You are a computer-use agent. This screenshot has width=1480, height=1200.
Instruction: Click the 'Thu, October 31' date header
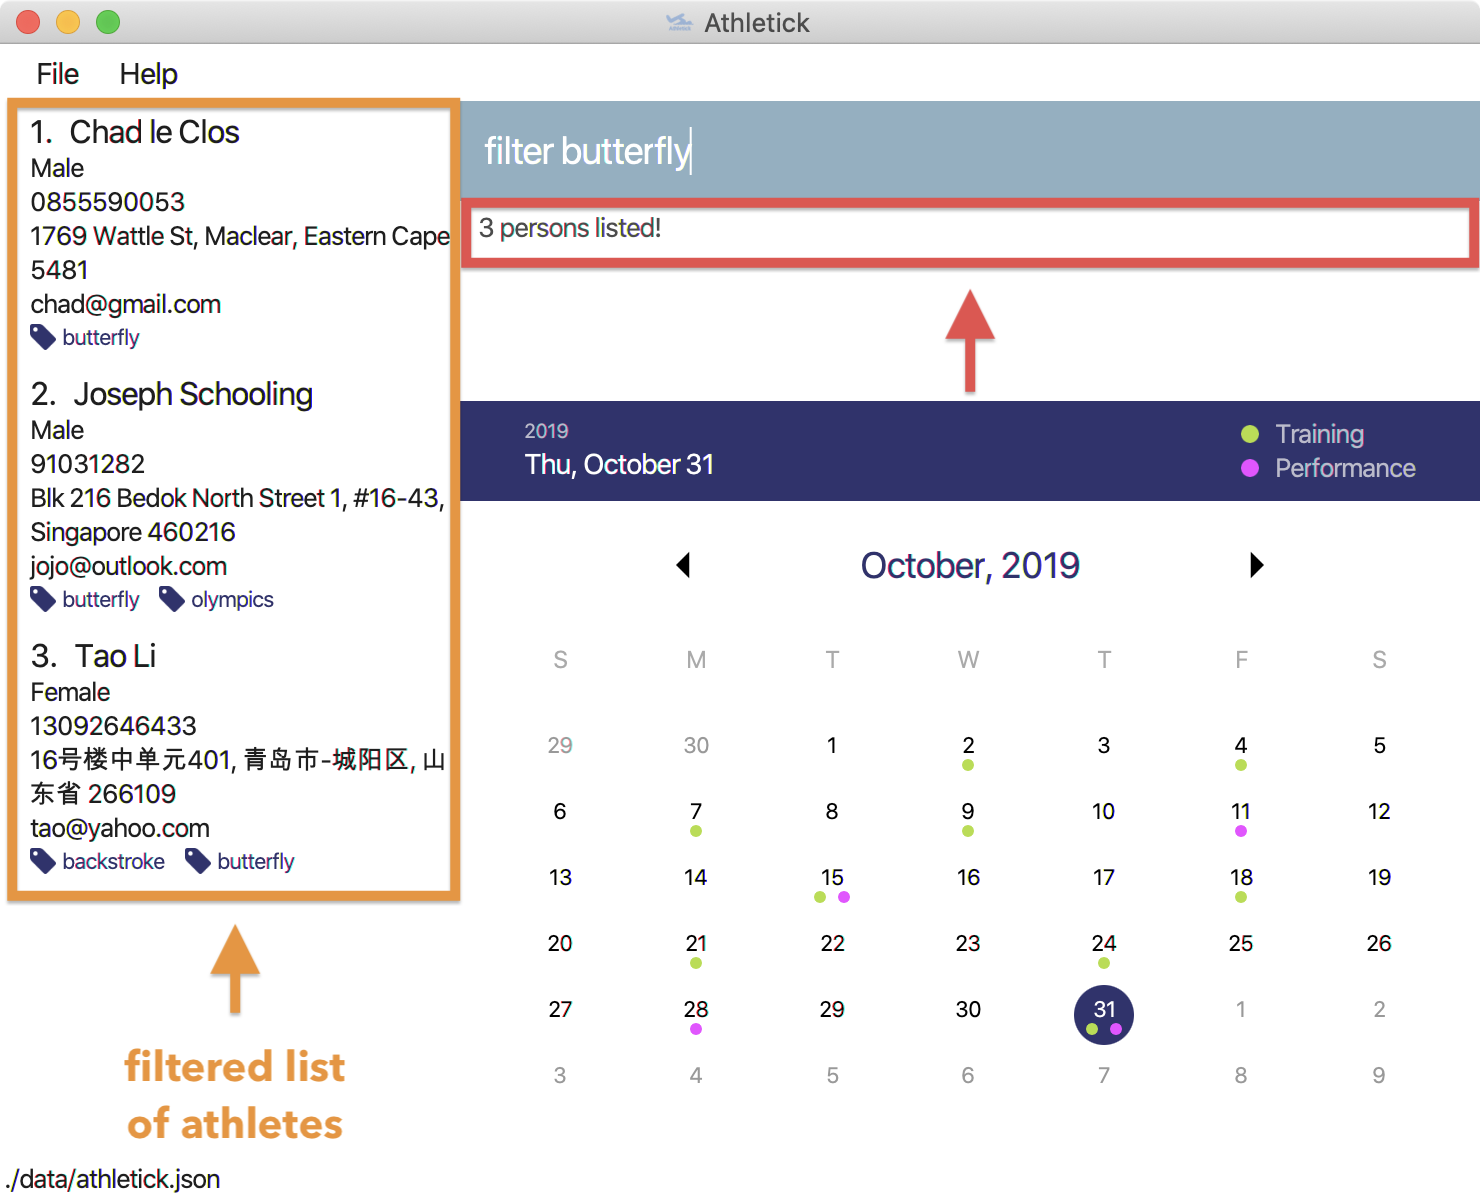pos(619,465)
